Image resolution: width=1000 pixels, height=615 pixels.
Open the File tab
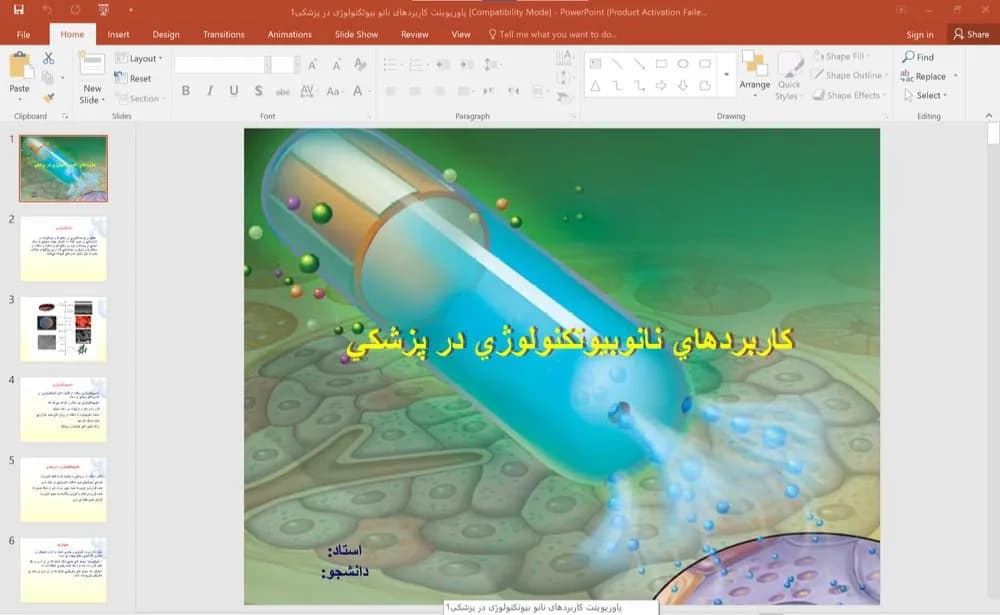point(24,34)
